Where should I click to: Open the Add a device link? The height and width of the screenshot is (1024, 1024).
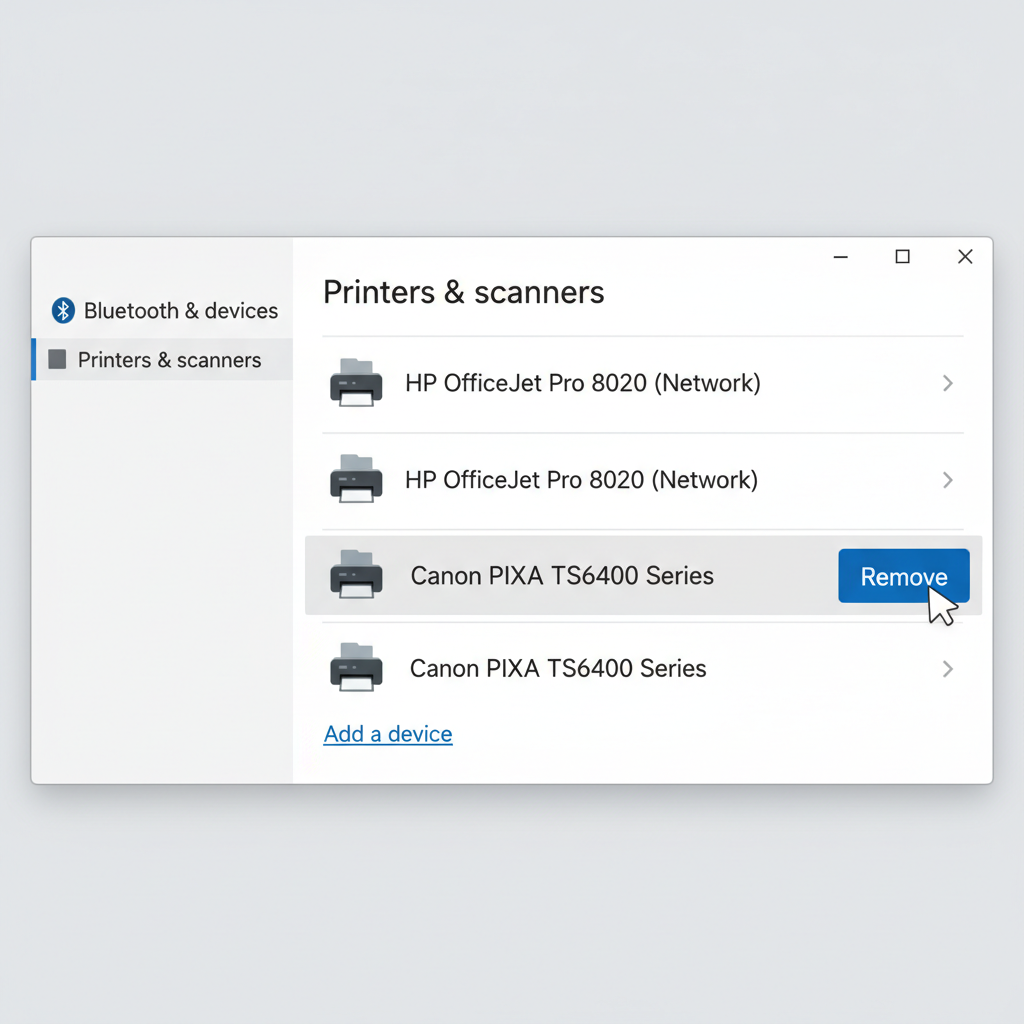tap(388, 733)
